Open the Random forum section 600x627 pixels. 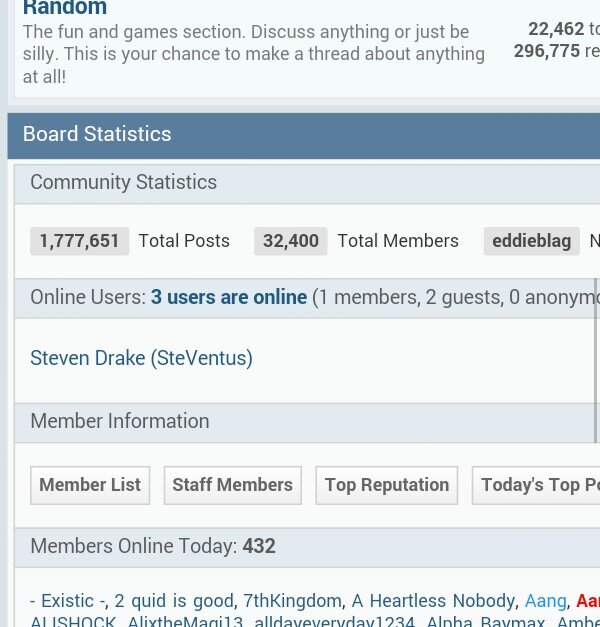(64, 8)
